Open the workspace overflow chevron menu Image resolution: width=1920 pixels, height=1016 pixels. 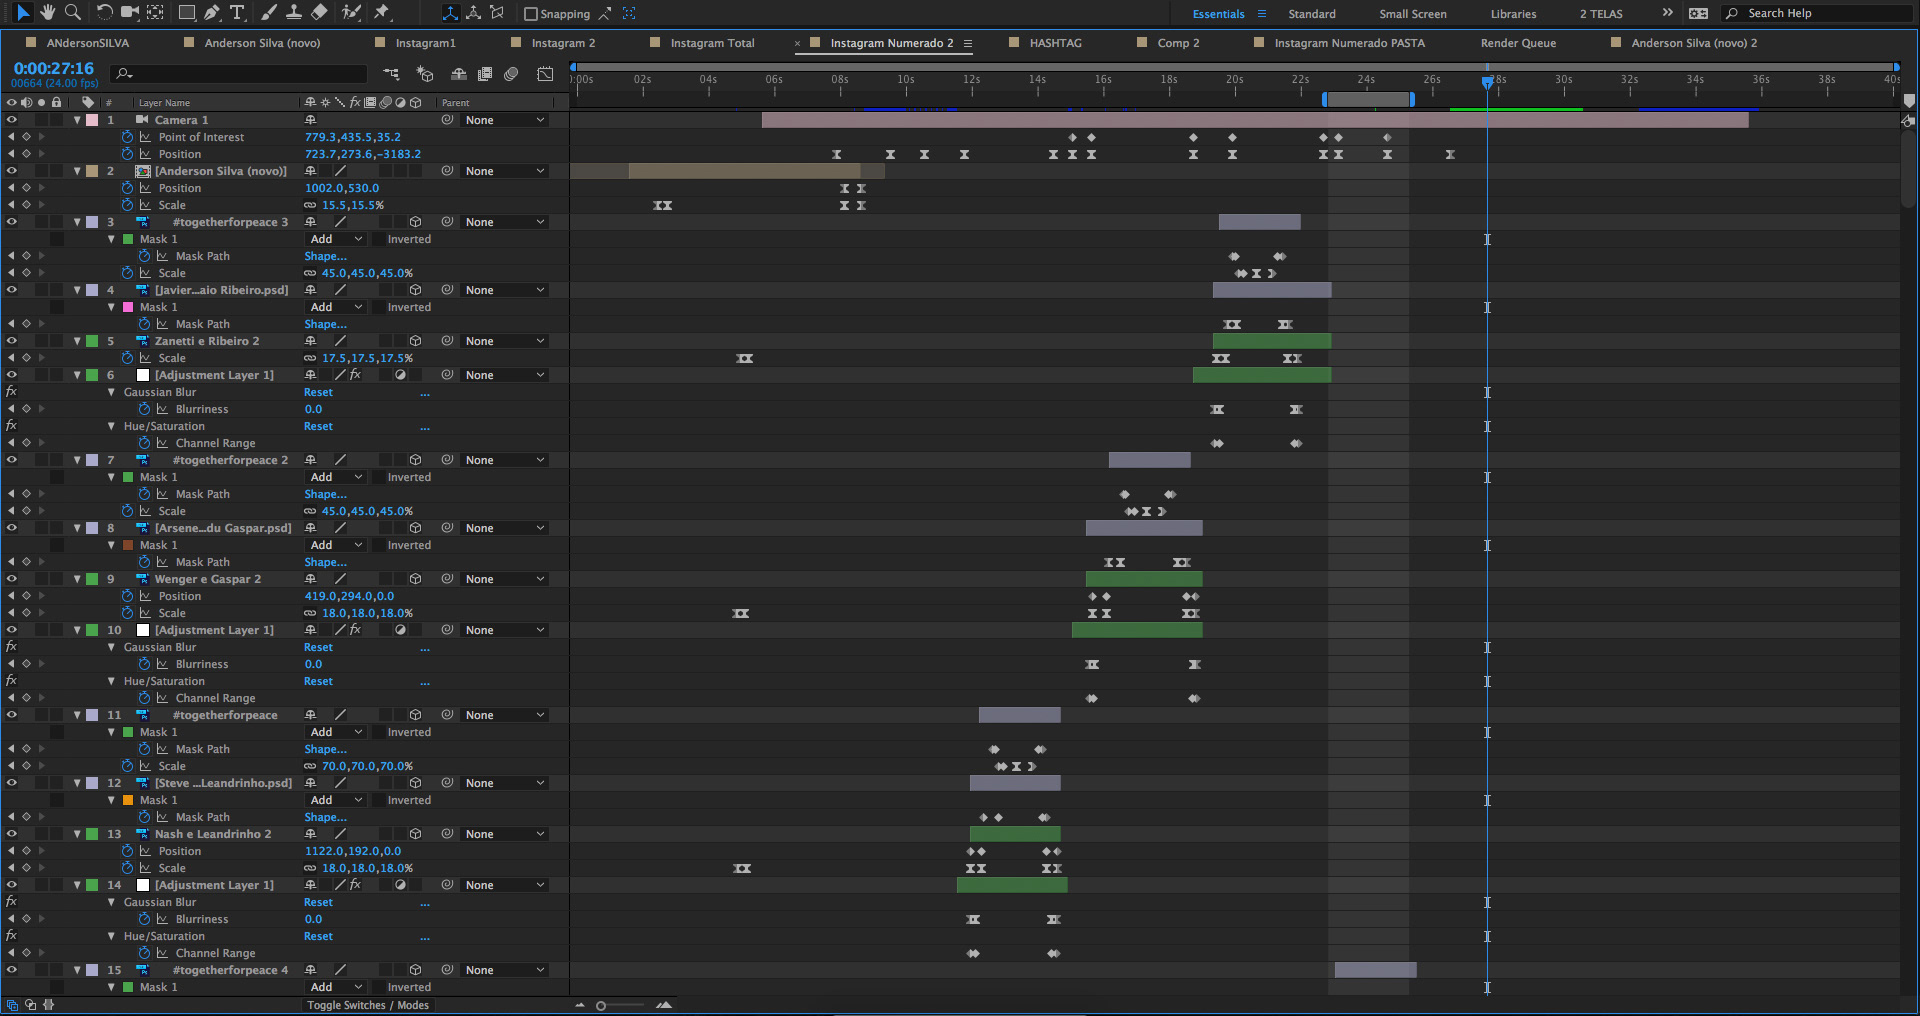coord(1667,13)
